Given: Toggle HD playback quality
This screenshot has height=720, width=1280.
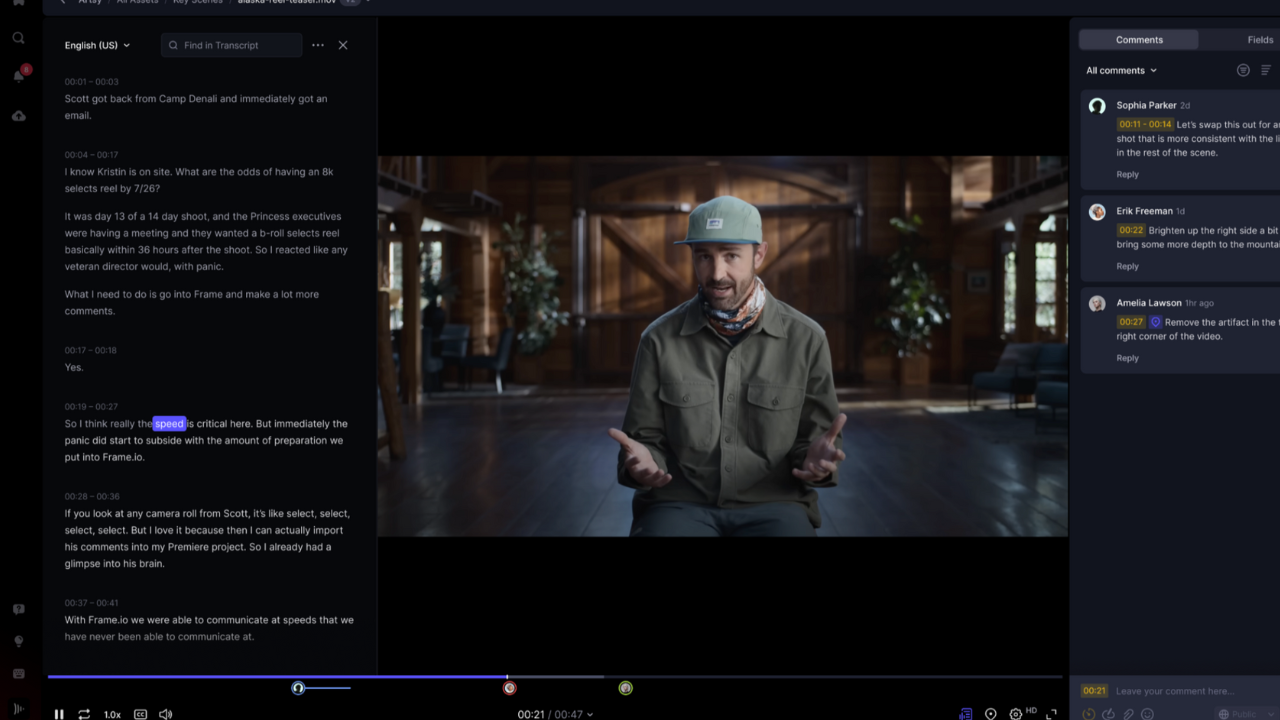Looking at the screenshot, I should (x=1033, y=710).
